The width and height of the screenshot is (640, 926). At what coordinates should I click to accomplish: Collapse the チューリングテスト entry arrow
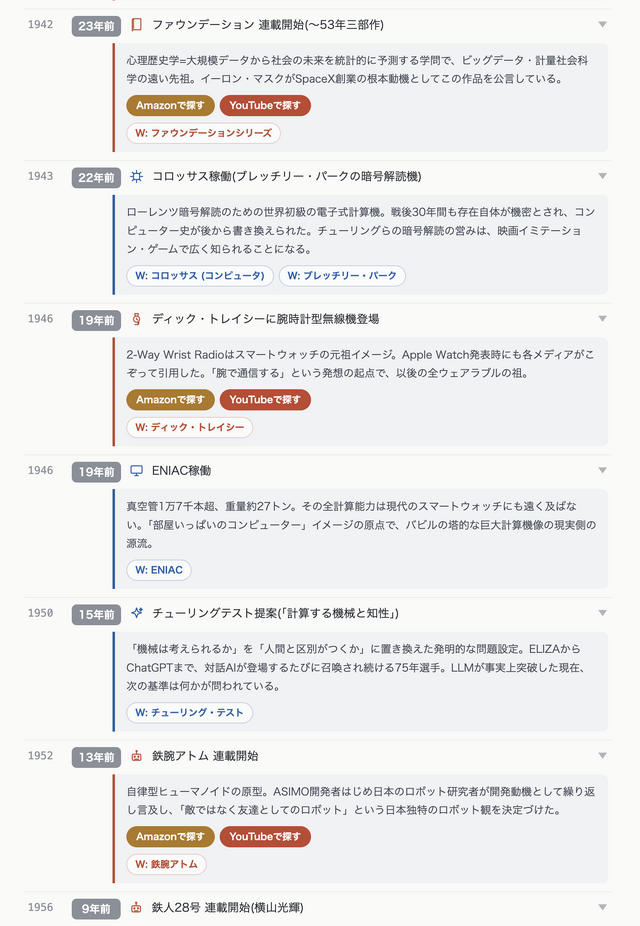tap(602, 613)
